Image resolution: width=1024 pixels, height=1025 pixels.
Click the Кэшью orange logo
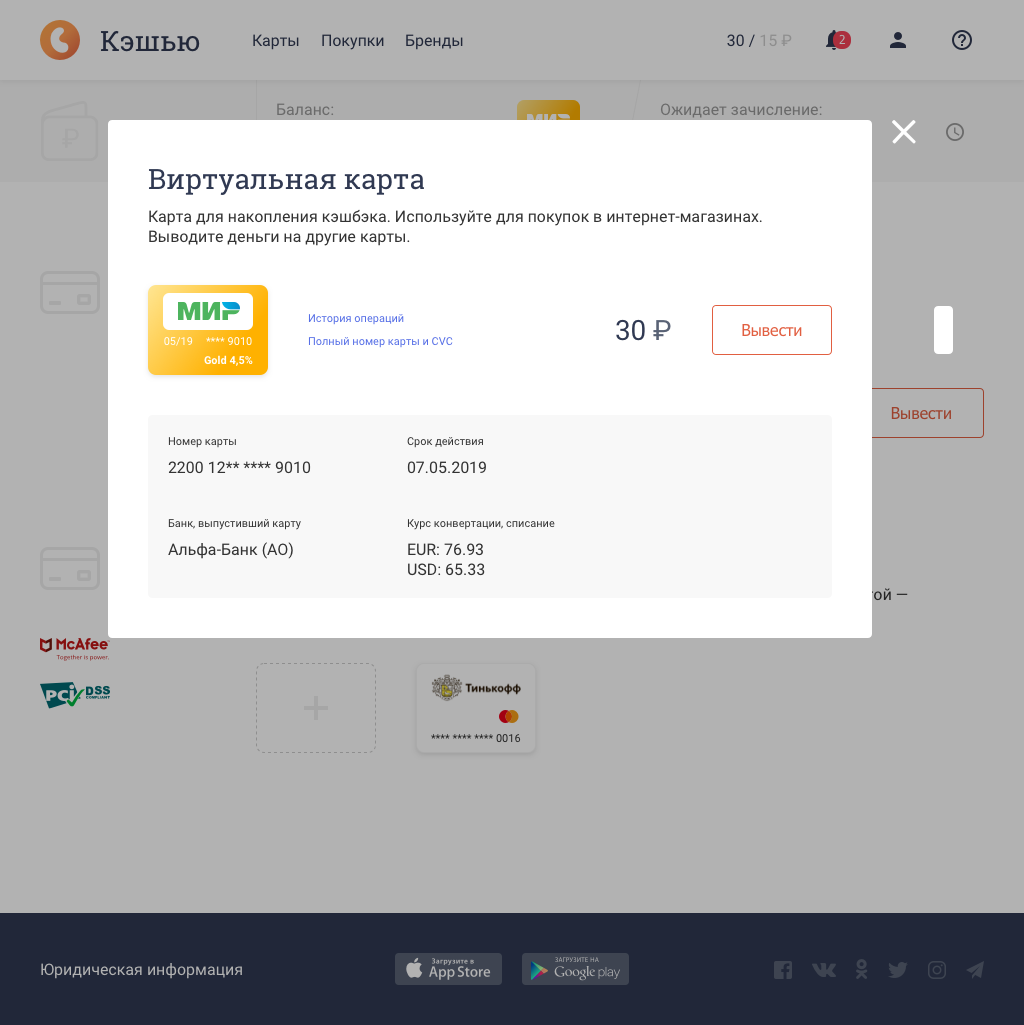pyautogui.click(x=60, y=40)
